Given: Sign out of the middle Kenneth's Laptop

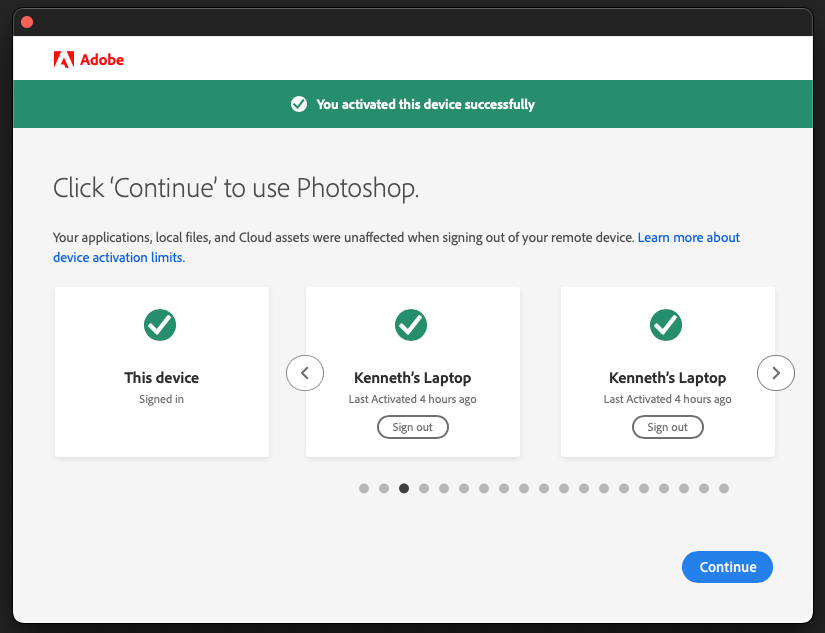Looking at the screenshot, I should 412,427.
